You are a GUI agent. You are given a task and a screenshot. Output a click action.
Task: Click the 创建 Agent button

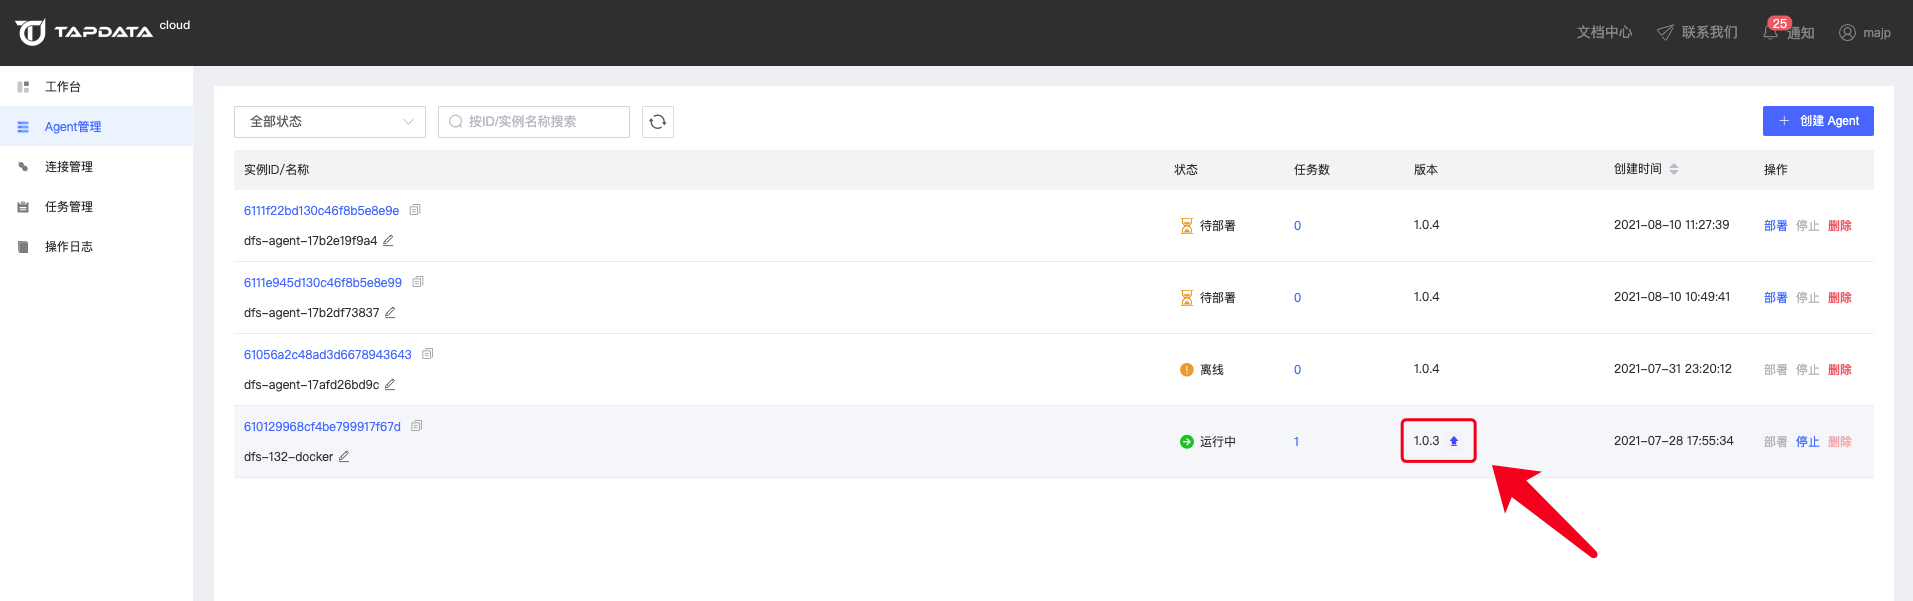[1817, 121]
